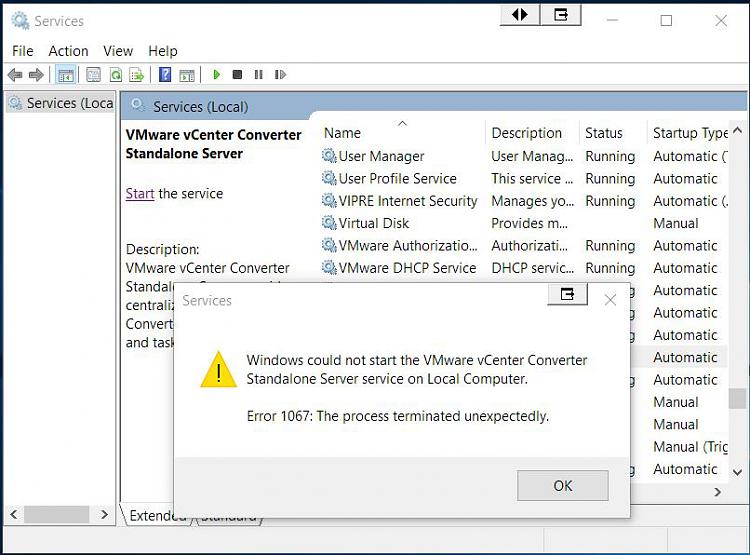This screenshot has width=750, height=555.
Task: Click the Refresh toolbar icon
Action: pyautogui.click(x=115, y=75)
